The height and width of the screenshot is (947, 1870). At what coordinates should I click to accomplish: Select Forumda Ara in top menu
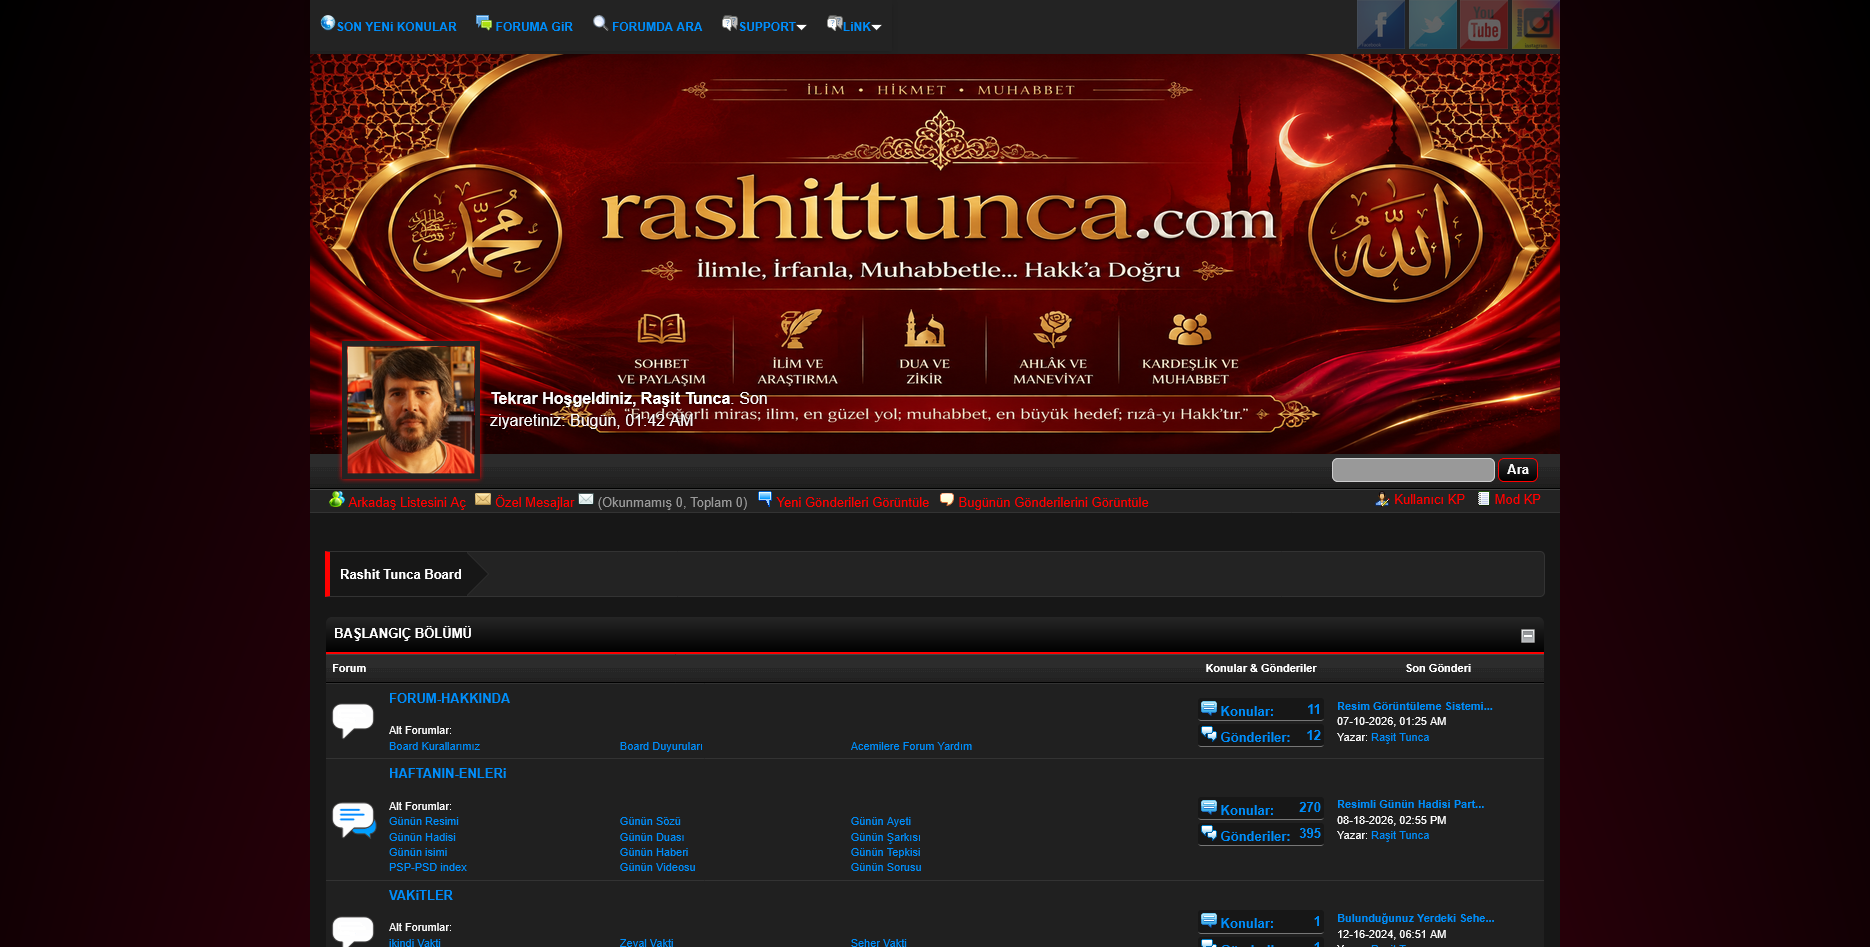point(657,27)
